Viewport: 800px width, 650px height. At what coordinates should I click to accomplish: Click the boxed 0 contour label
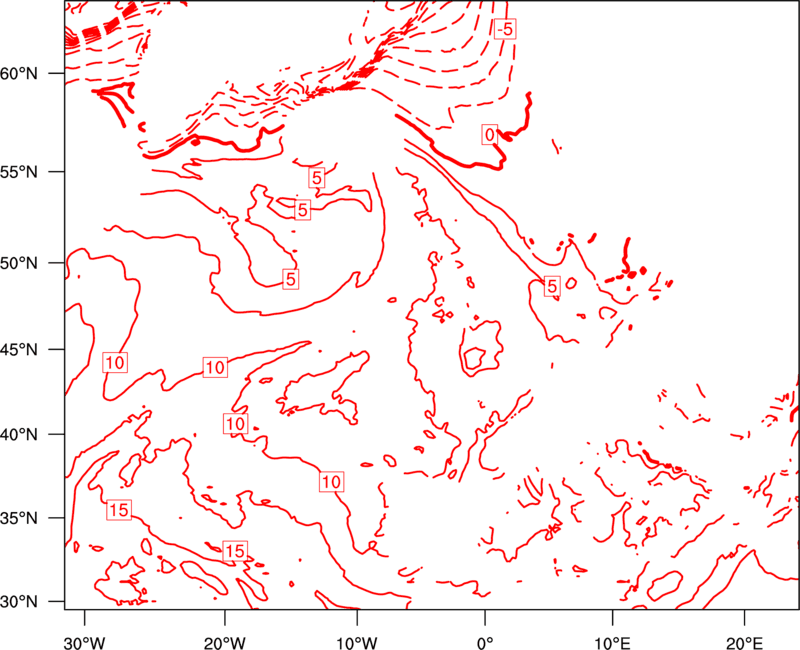pyautogui.click(x=490, y=135)
